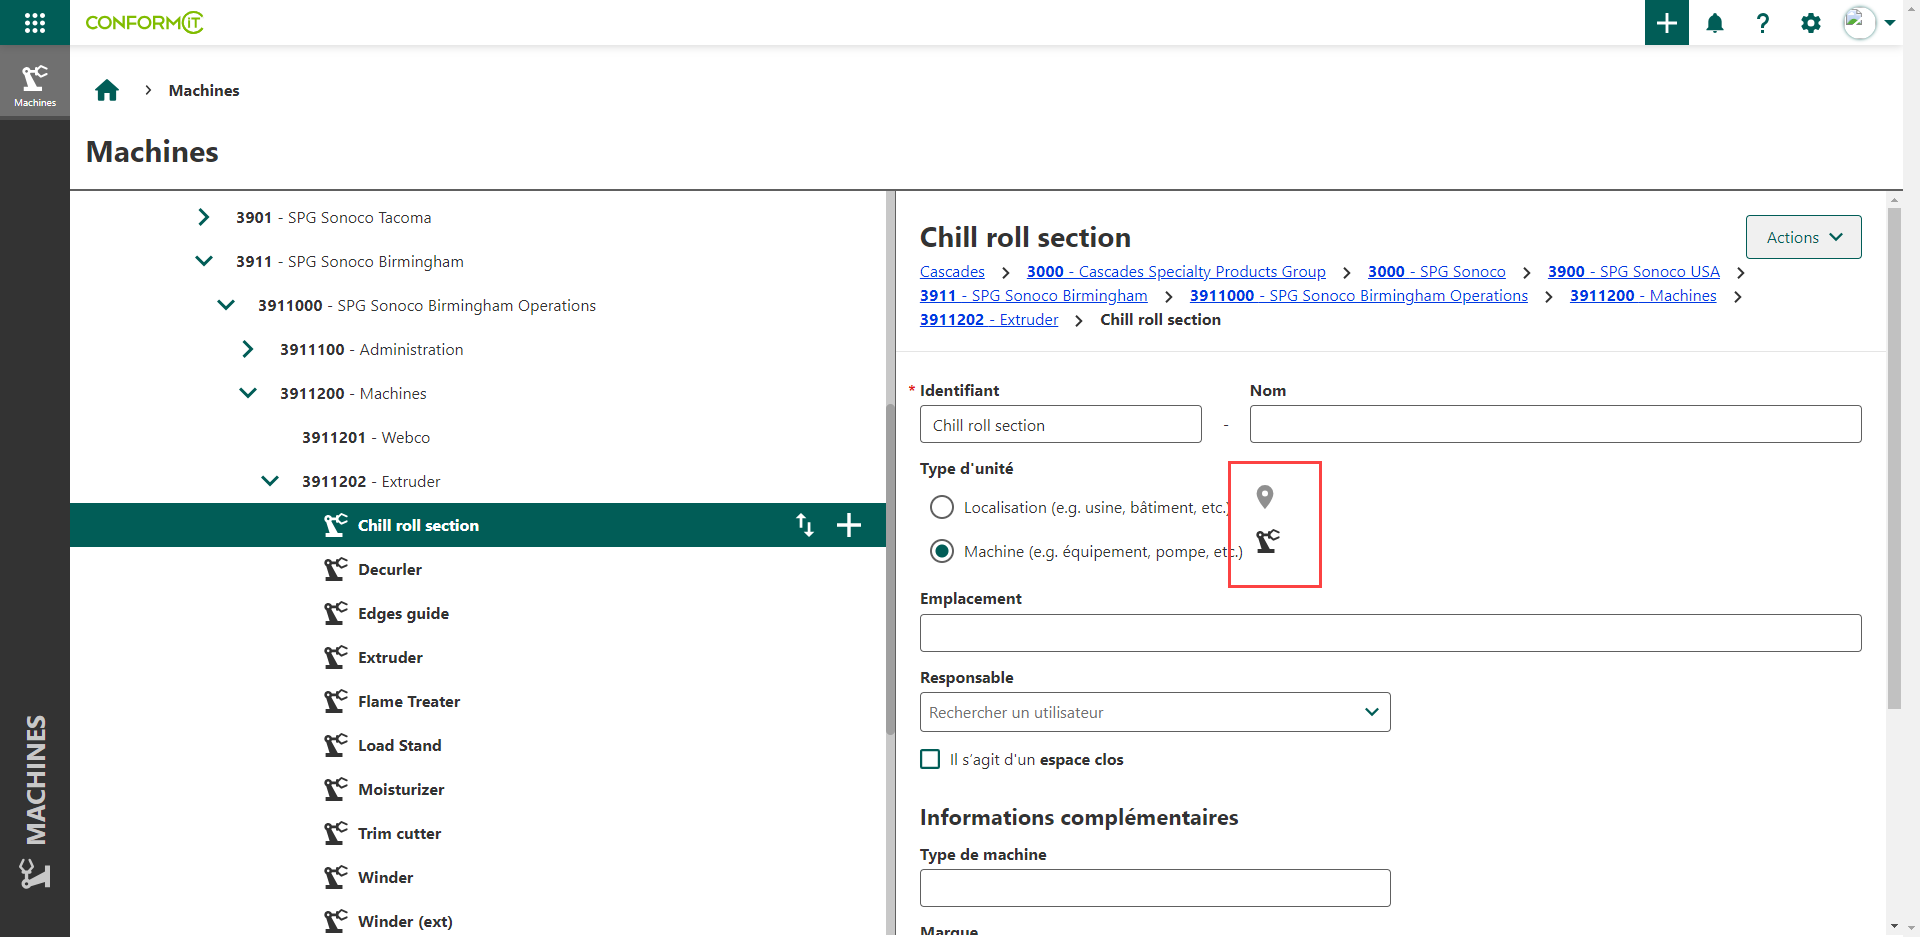The height and width of the screenshot is (937, 1920).
Task: Open notifications bell
Action: (1715, 23)
